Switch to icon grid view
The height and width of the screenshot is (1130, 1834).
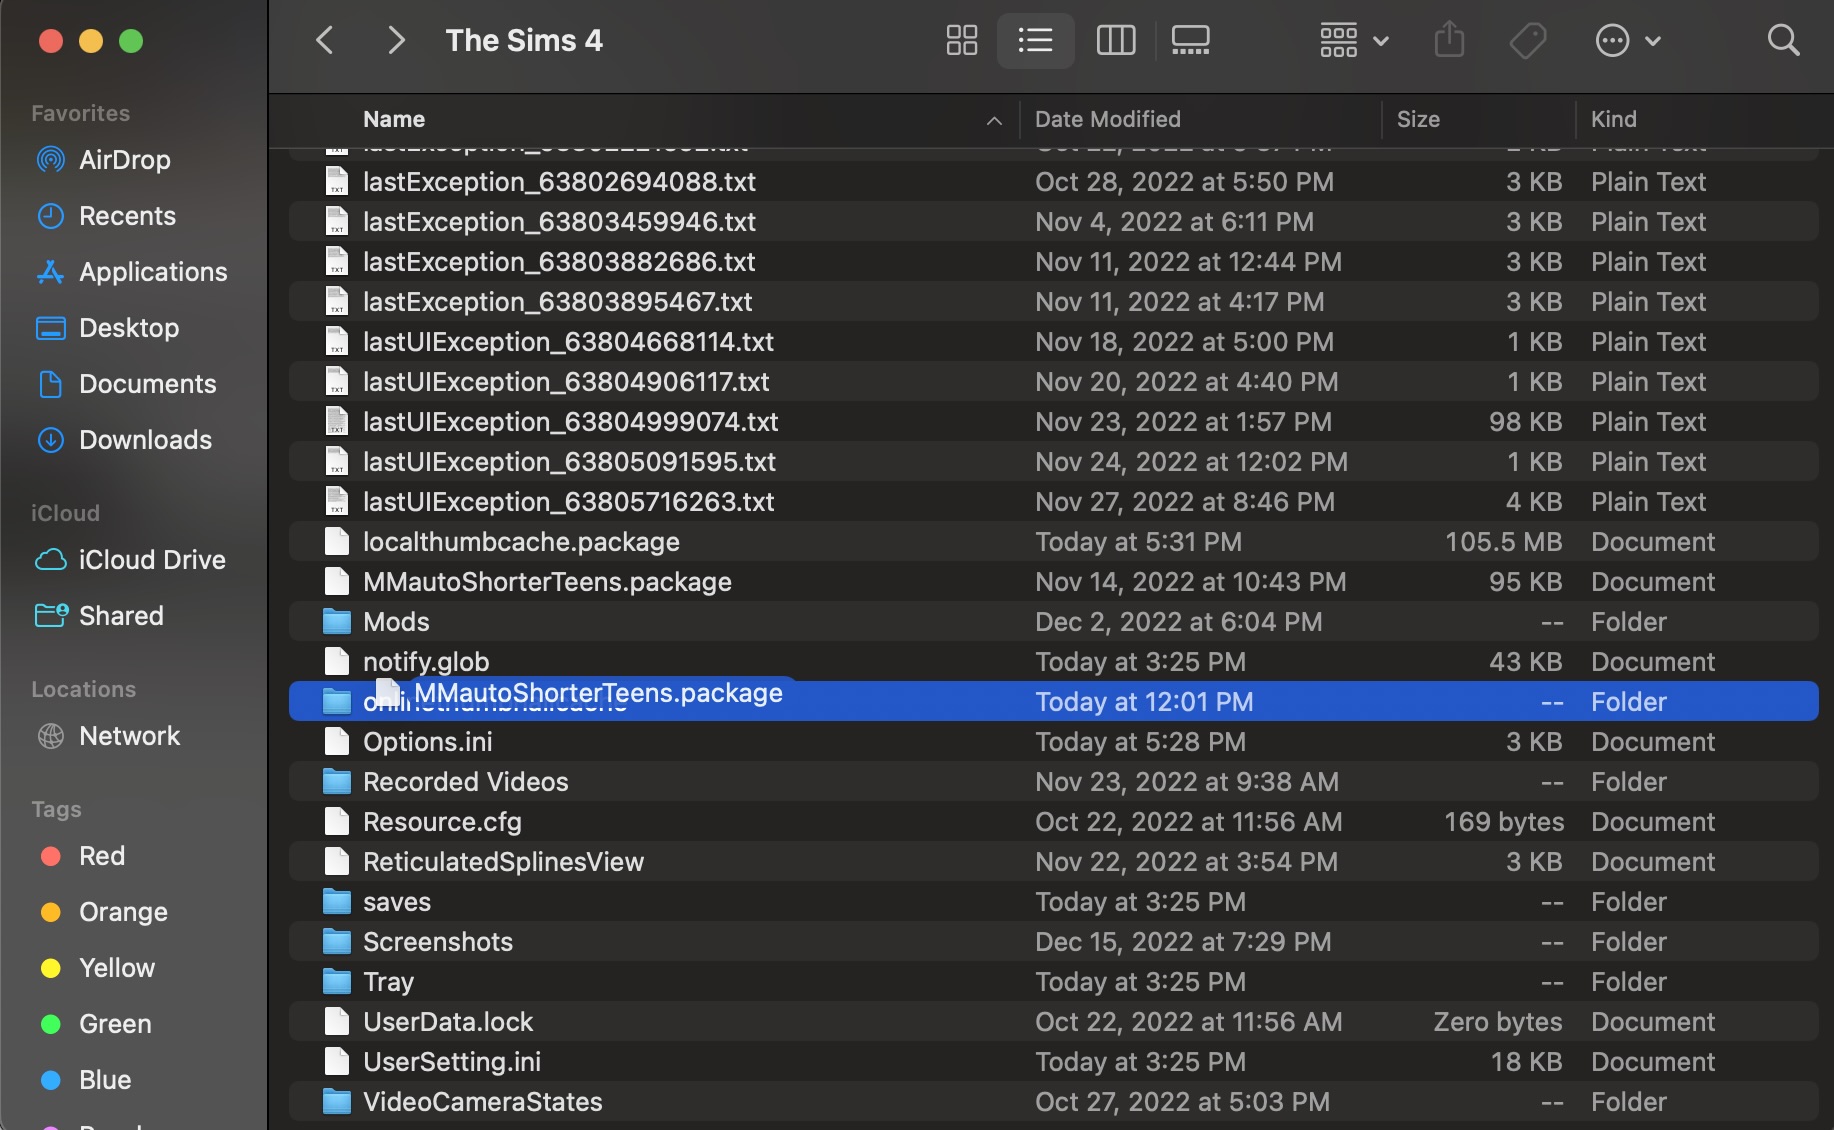962,41
